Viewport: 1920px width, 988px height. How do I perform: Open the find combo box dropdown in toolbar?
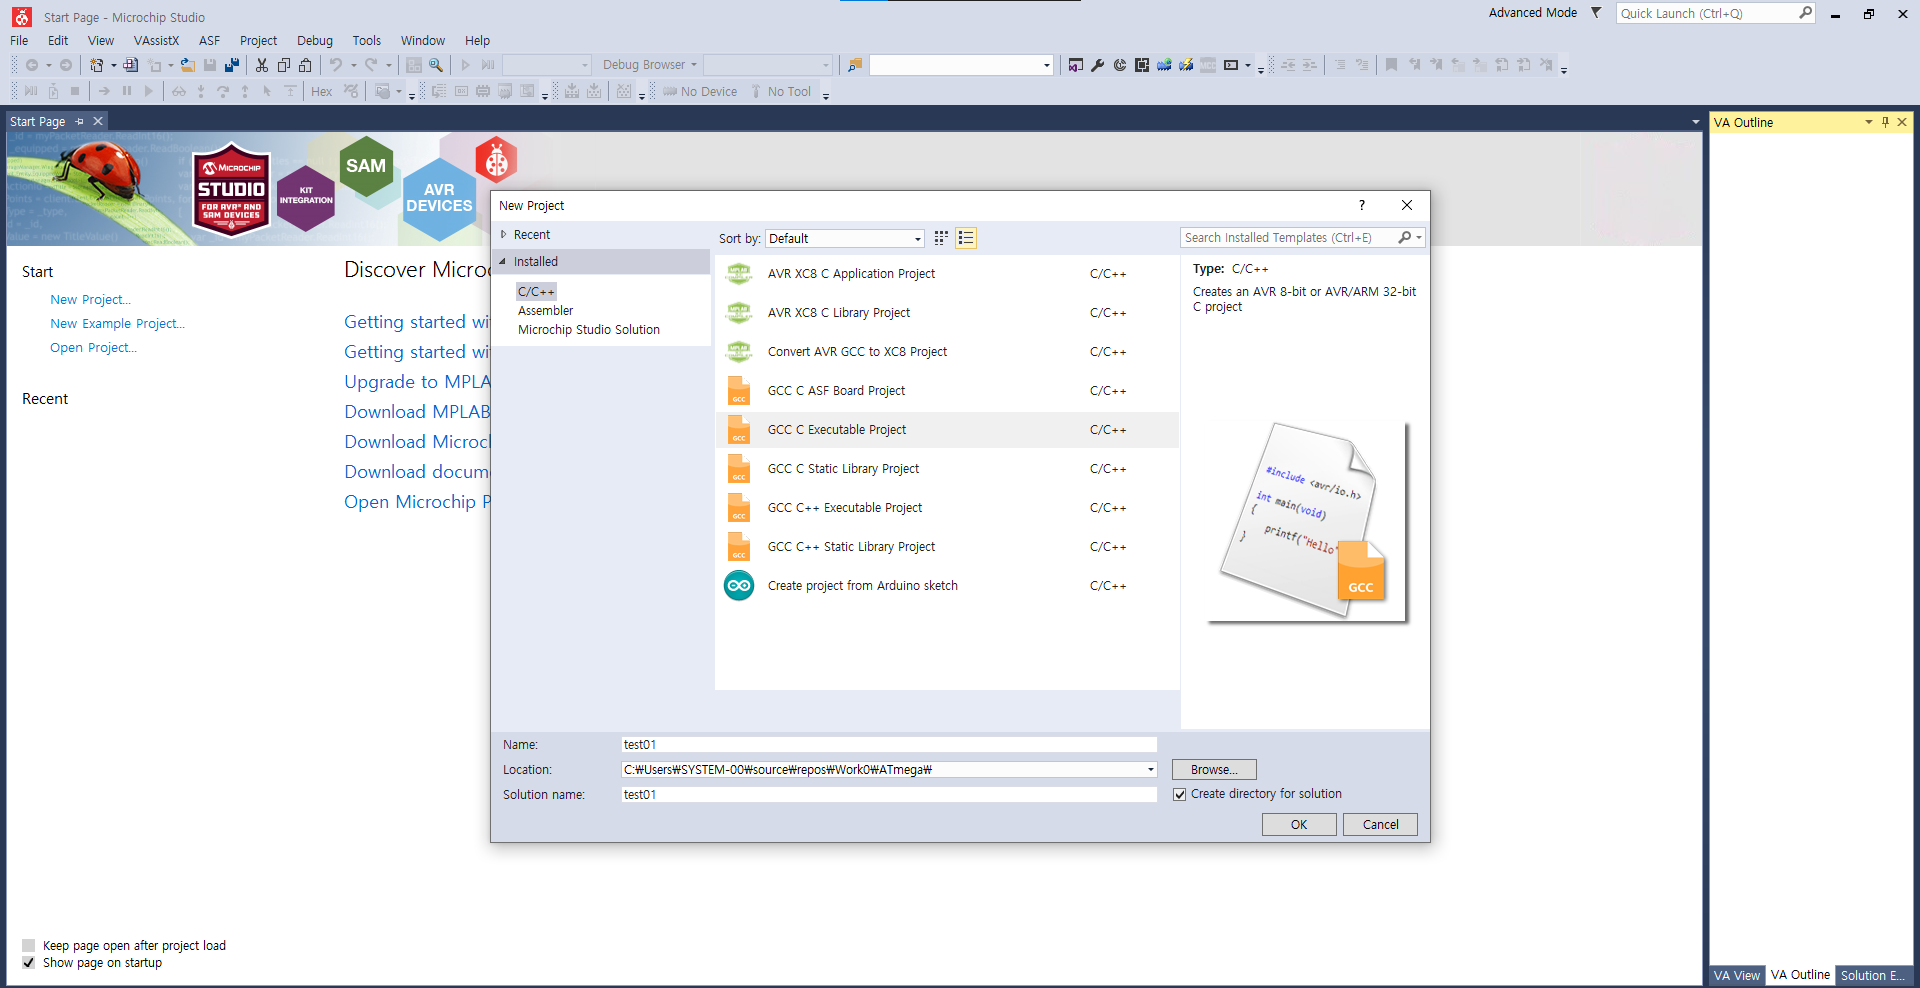point(1046,65)
